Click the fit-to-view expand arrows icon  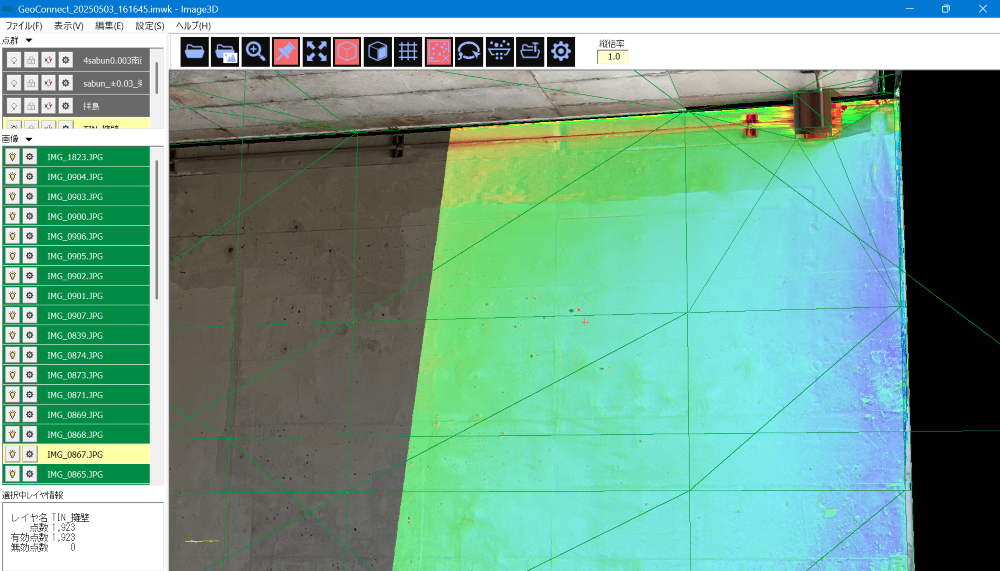click(316, 52)
